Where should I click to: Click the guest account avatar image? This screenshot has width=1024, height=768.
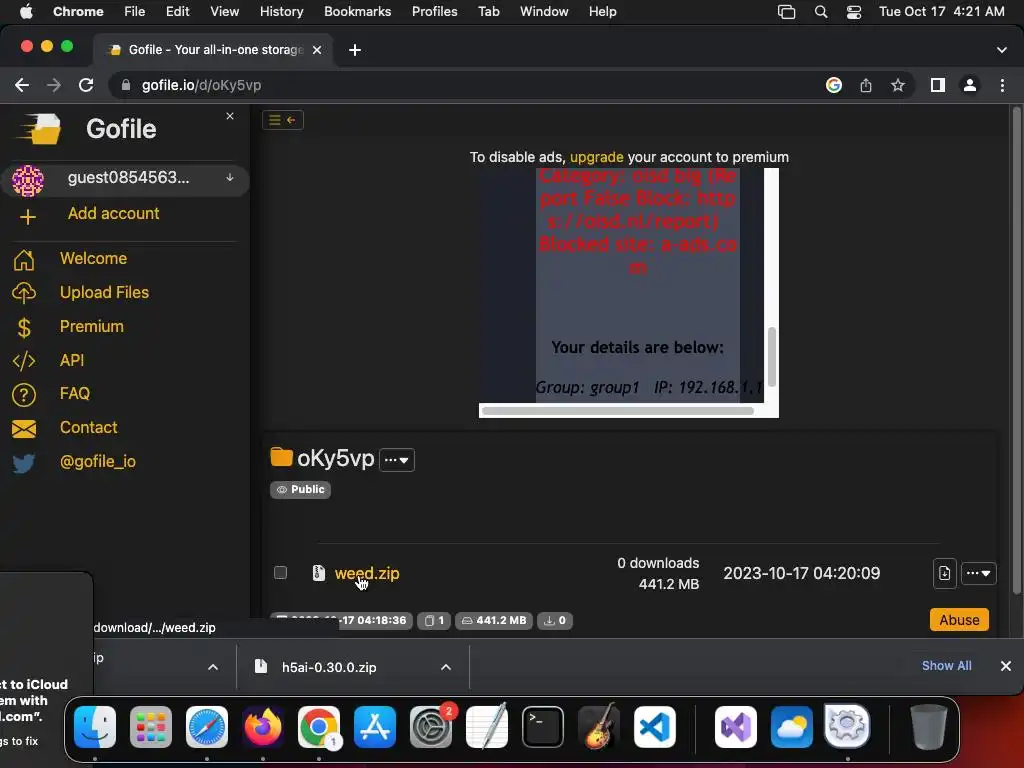(28, 180)
